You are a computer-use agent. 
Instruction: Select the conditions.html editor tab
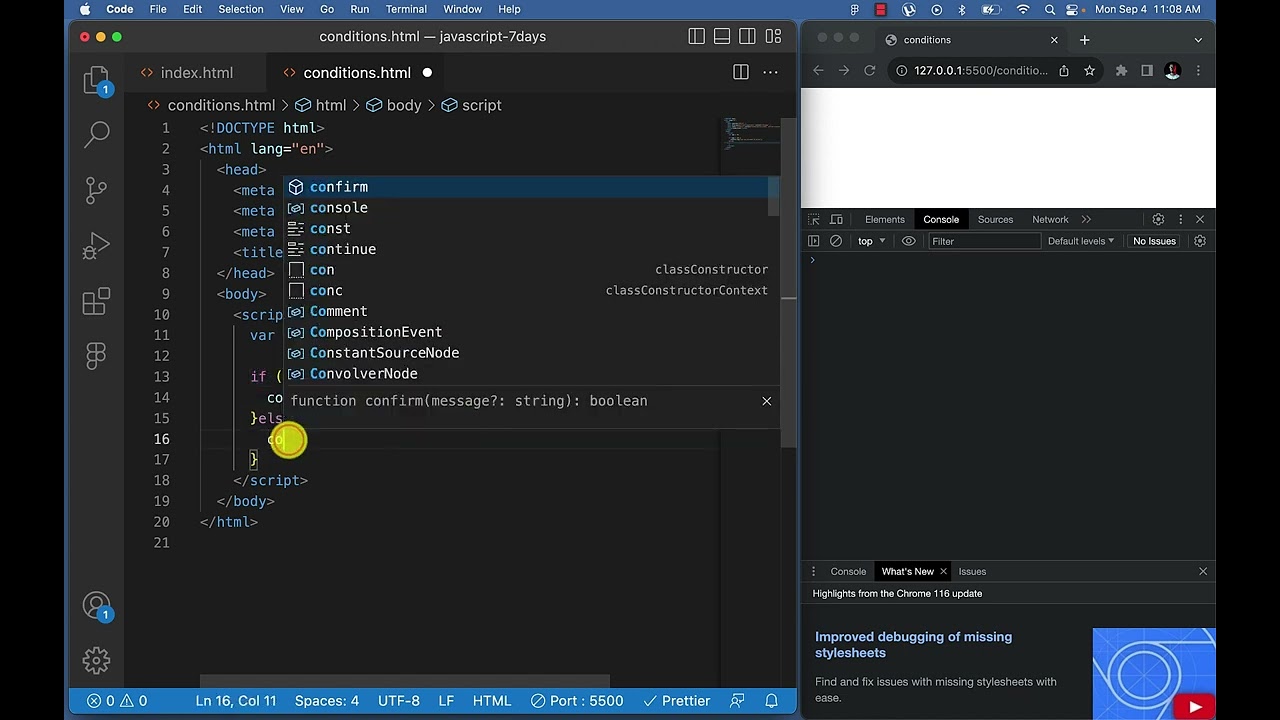[x=357, y=72]
